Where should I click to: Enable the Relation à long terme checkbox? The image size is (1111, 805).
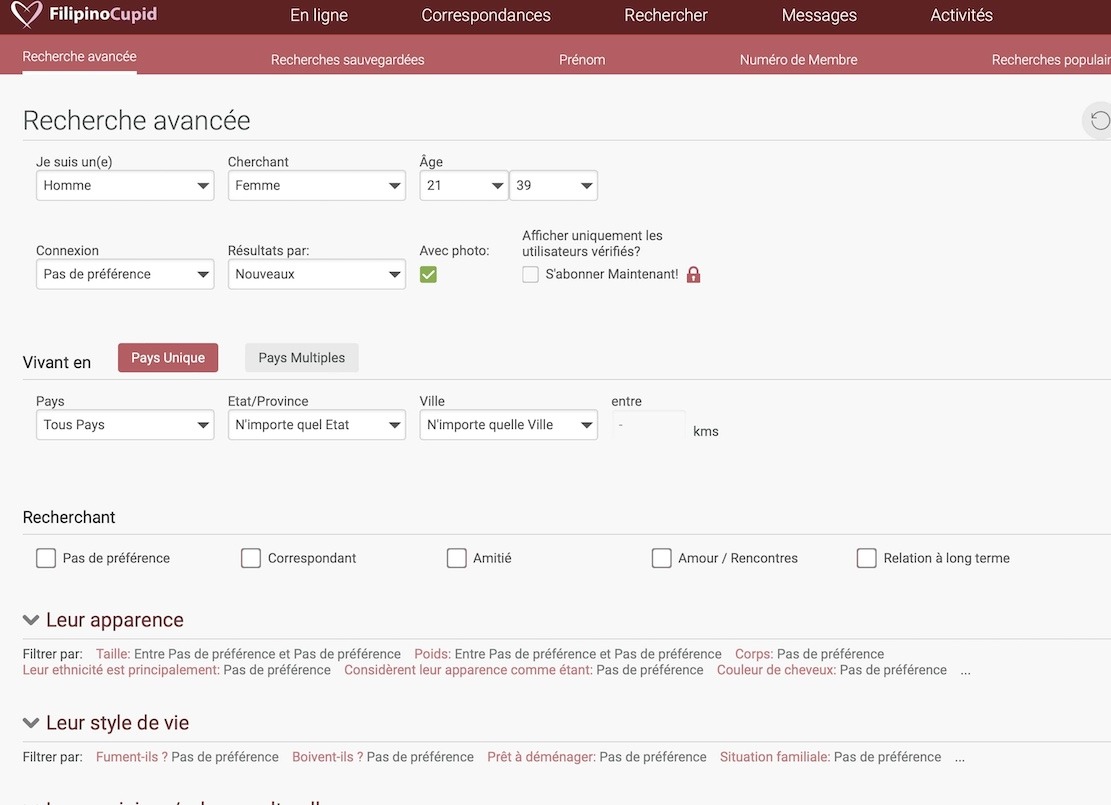(x=866, y=558)
